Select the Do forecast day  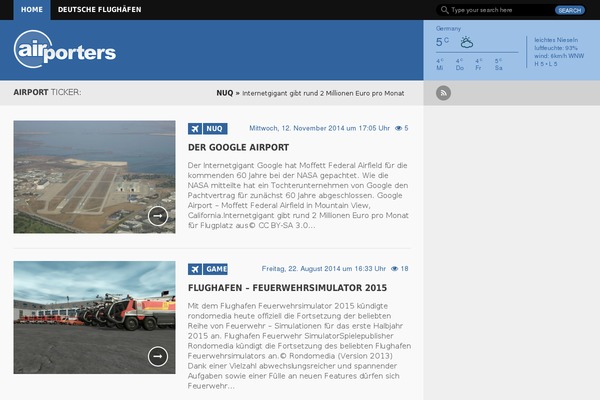click(x=460, y=64)
